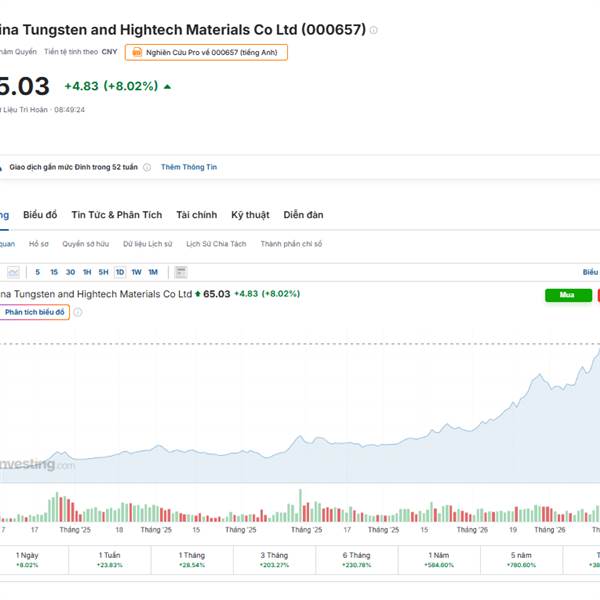
Task: Select 1 Năm range
Action: click(439, 559)
